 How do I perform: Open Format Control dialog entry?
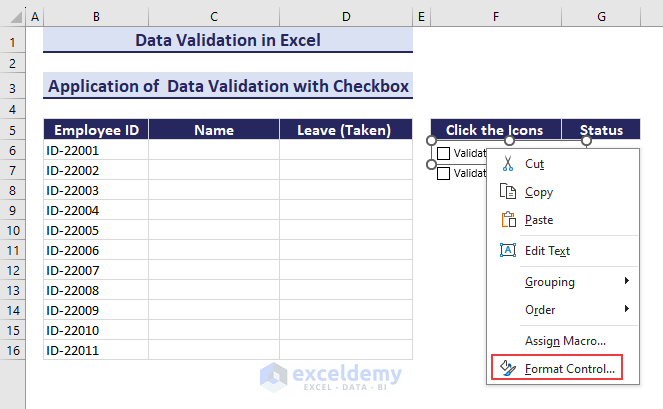569,369
